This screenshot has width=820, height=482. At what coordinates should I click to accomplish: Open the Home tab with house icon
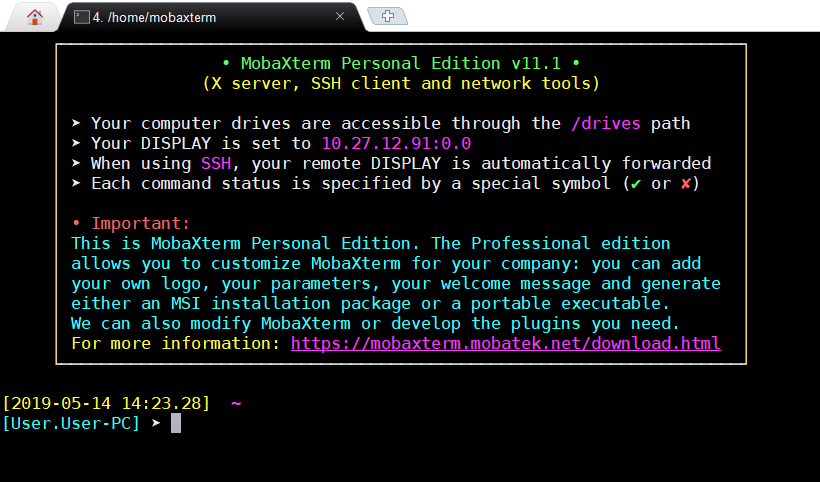coord(35,17)
